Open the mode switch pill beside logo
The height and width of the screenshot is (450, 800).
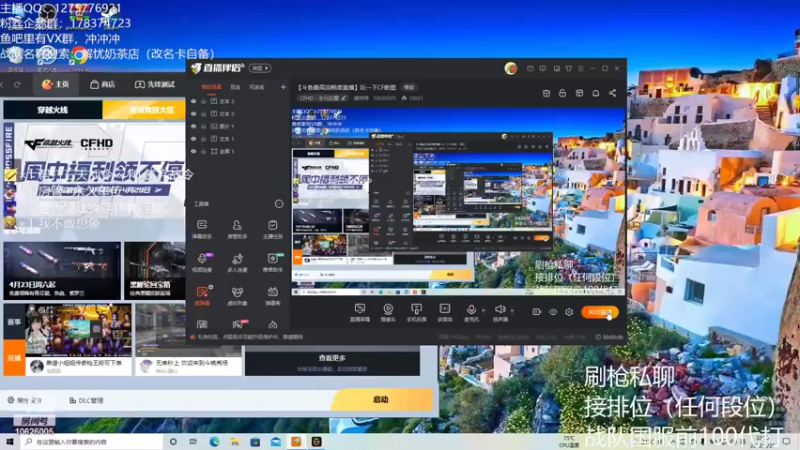point(260,68)
